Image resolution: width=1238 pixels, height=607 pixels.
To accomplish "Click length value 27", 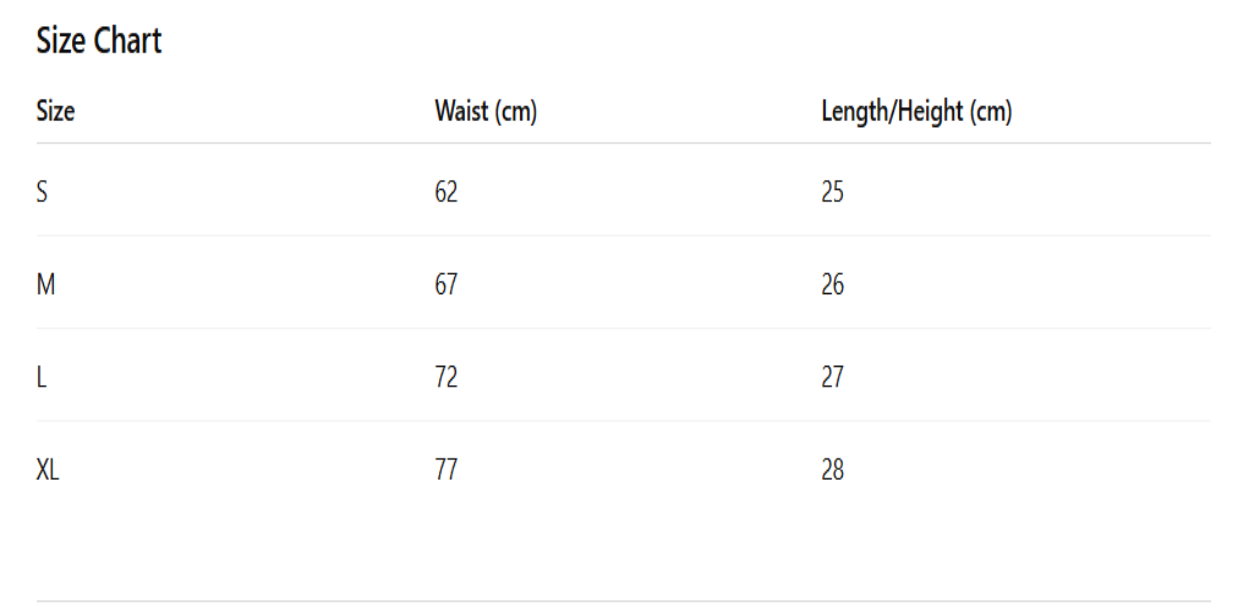I will (832, 378).
